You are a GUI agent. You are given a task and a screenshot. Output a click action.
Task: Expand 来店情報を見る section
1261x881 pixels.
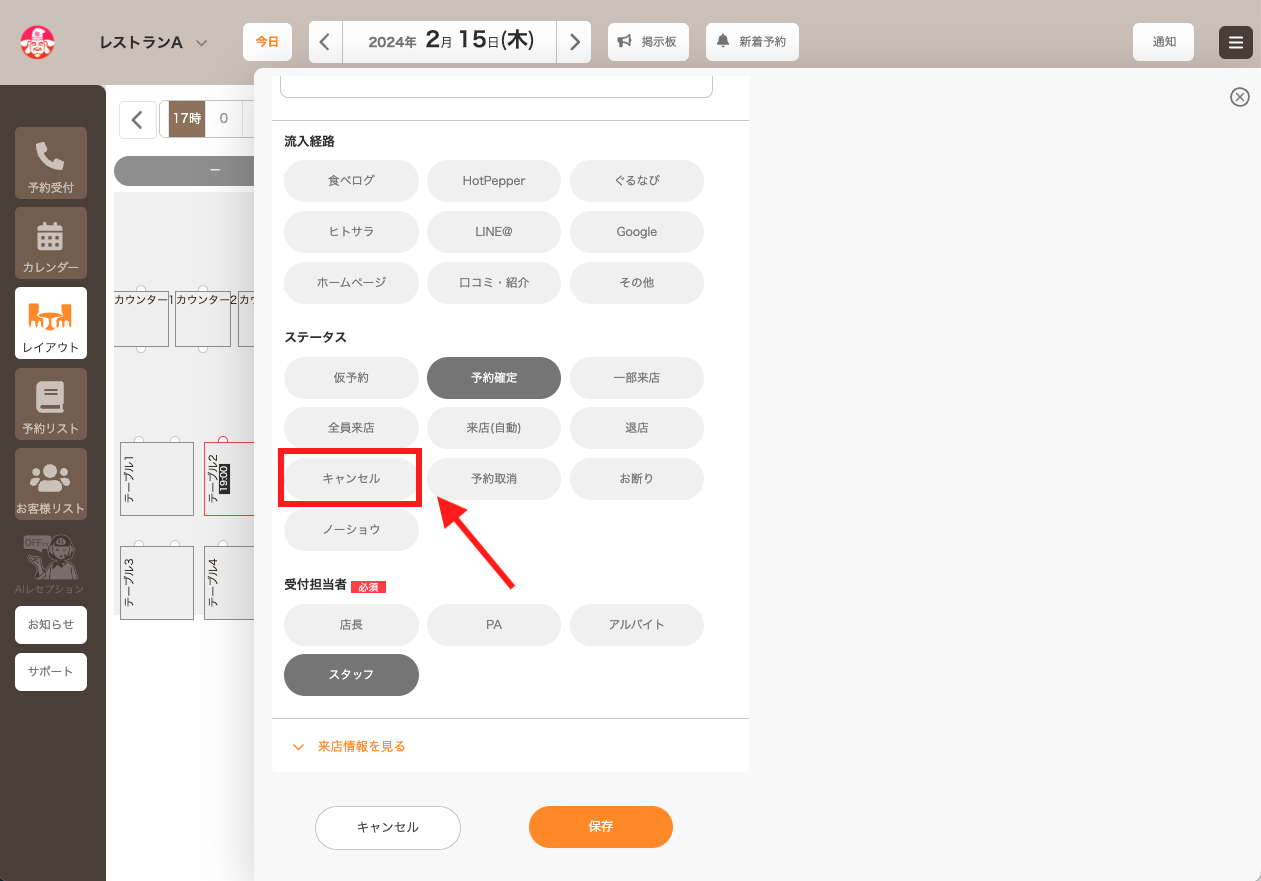348,746
